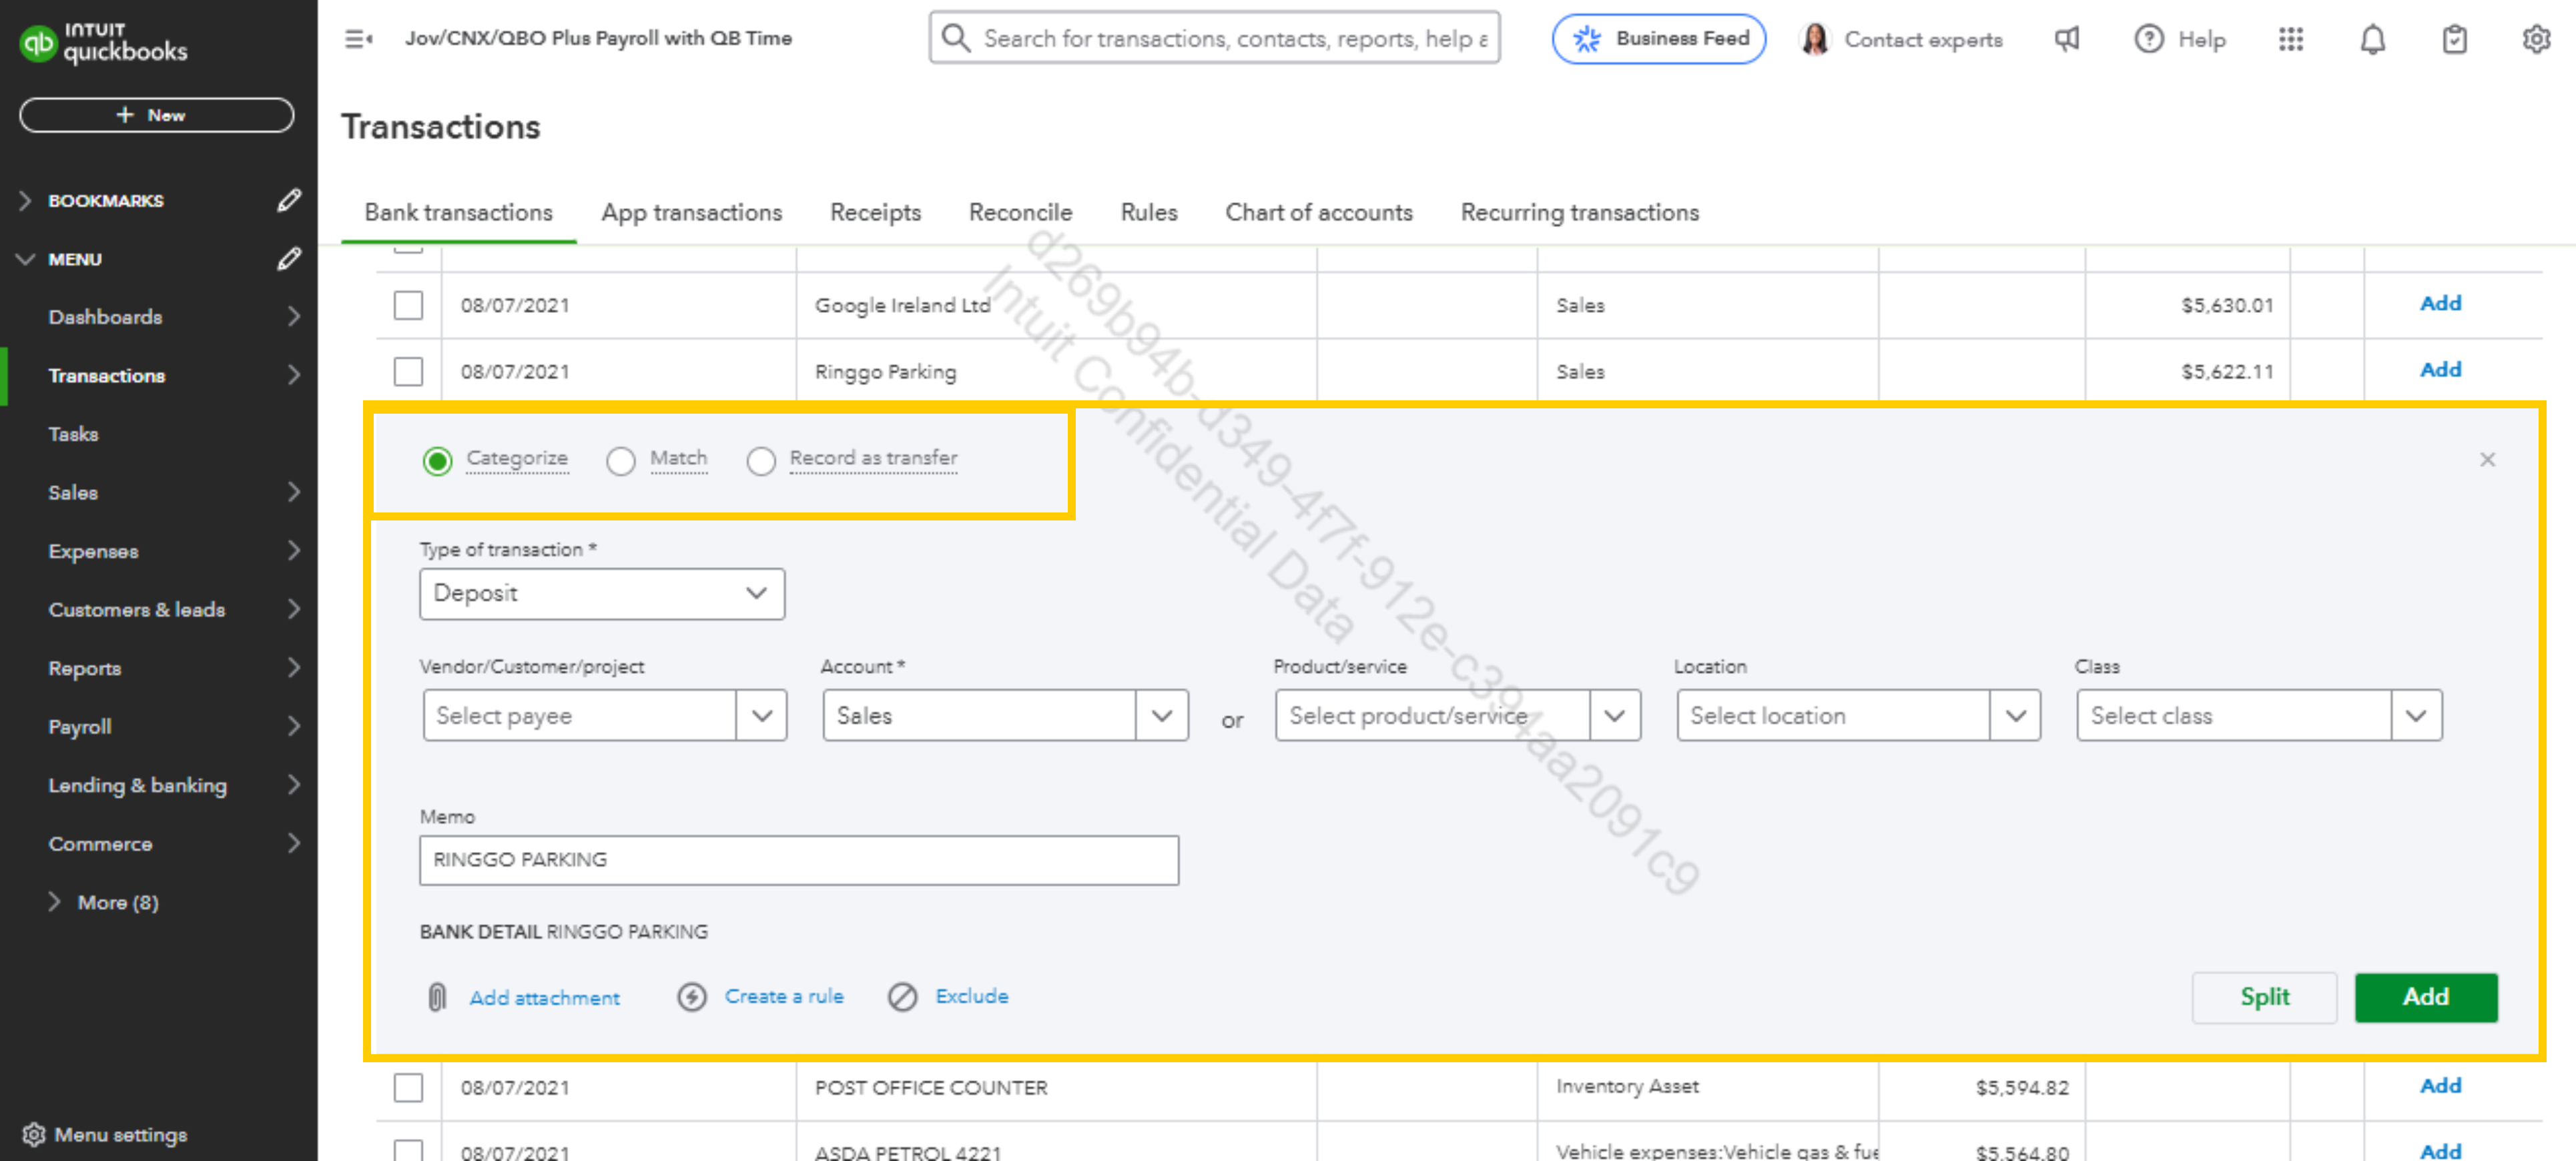Click the Split button
Image resolution: width=2576 pixels, height=1161 pixels.
[x=2264, y=997]
